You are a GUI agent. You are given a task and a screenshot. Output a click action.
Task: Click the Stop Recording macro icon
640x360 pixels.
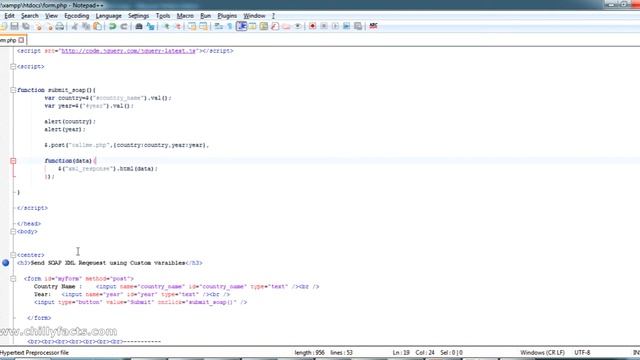[324, 26]
